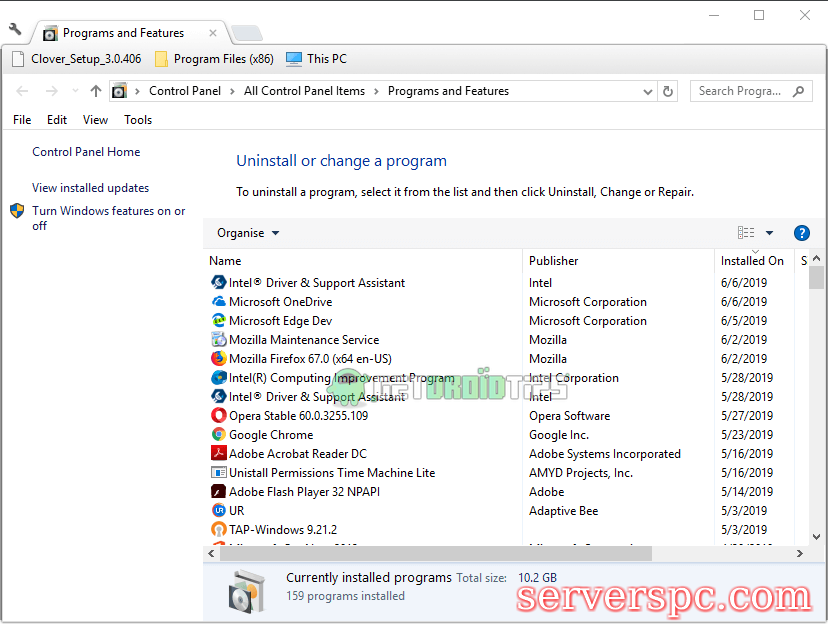The width and height of the screenshot is (828, 624).
Task: Click the Opera Stable icon
Action: tap(219, 416)
